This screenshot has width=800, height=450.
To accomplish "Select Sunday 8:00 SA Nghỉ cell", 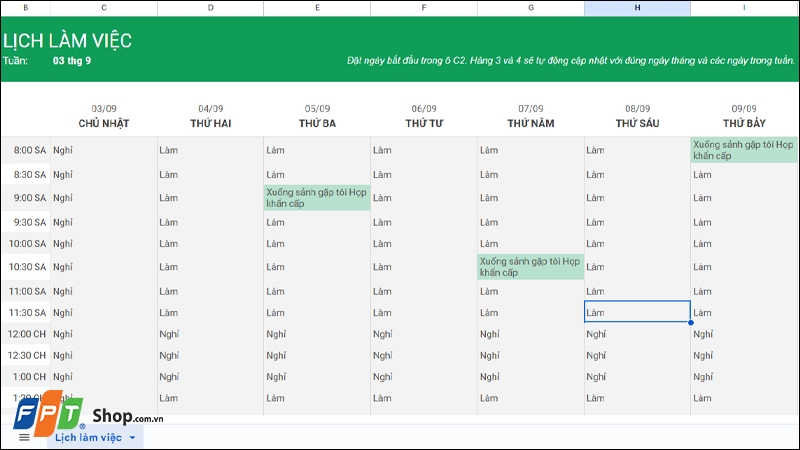I will tap(104, 150).
